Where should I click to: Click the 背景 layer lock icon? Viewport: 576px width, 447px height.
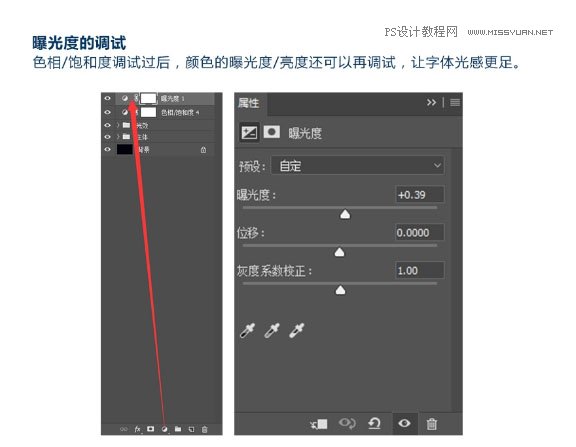(x=203, y=150)
